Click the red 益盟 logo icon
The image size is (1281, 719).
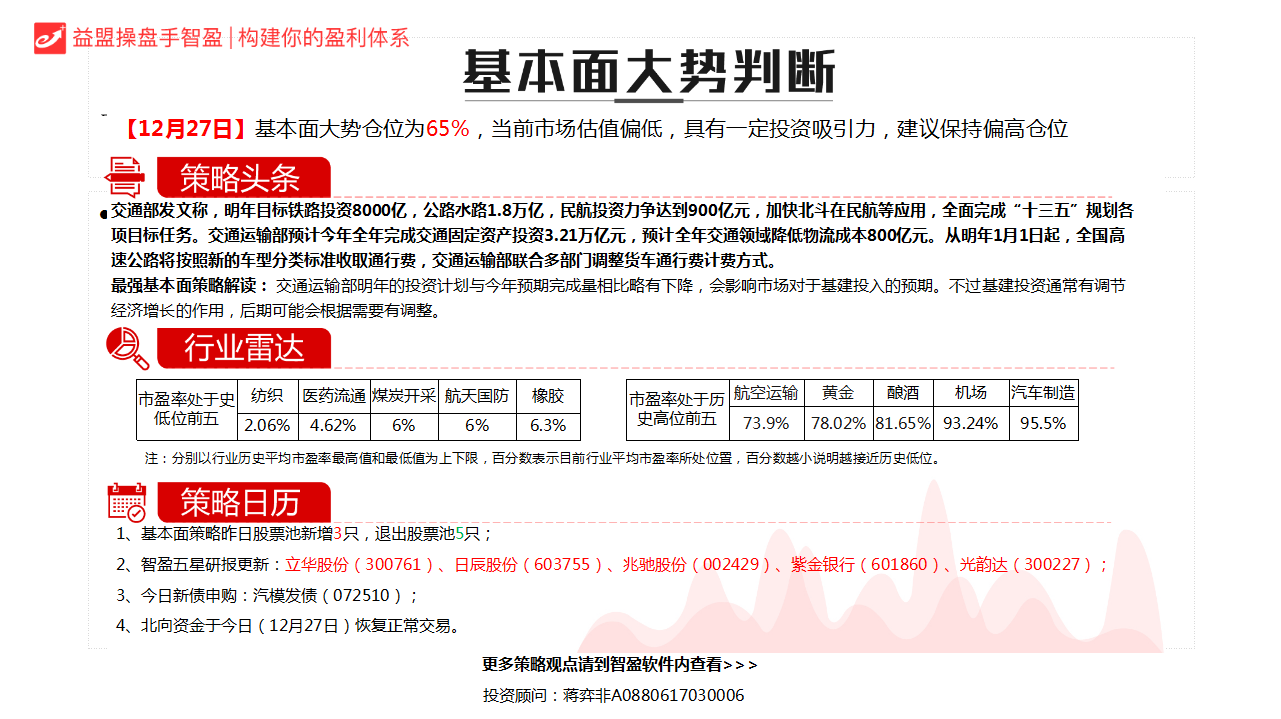tap(50, 37)
